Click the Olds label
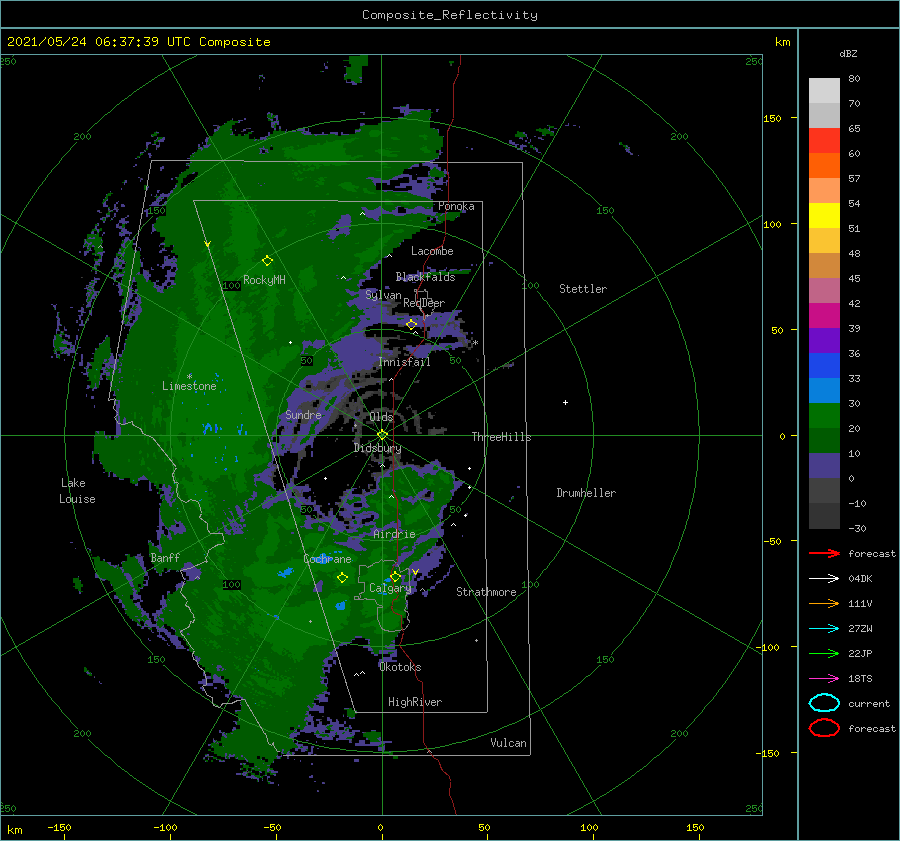The height and width of the screenshot is (841, 900). 381,416
